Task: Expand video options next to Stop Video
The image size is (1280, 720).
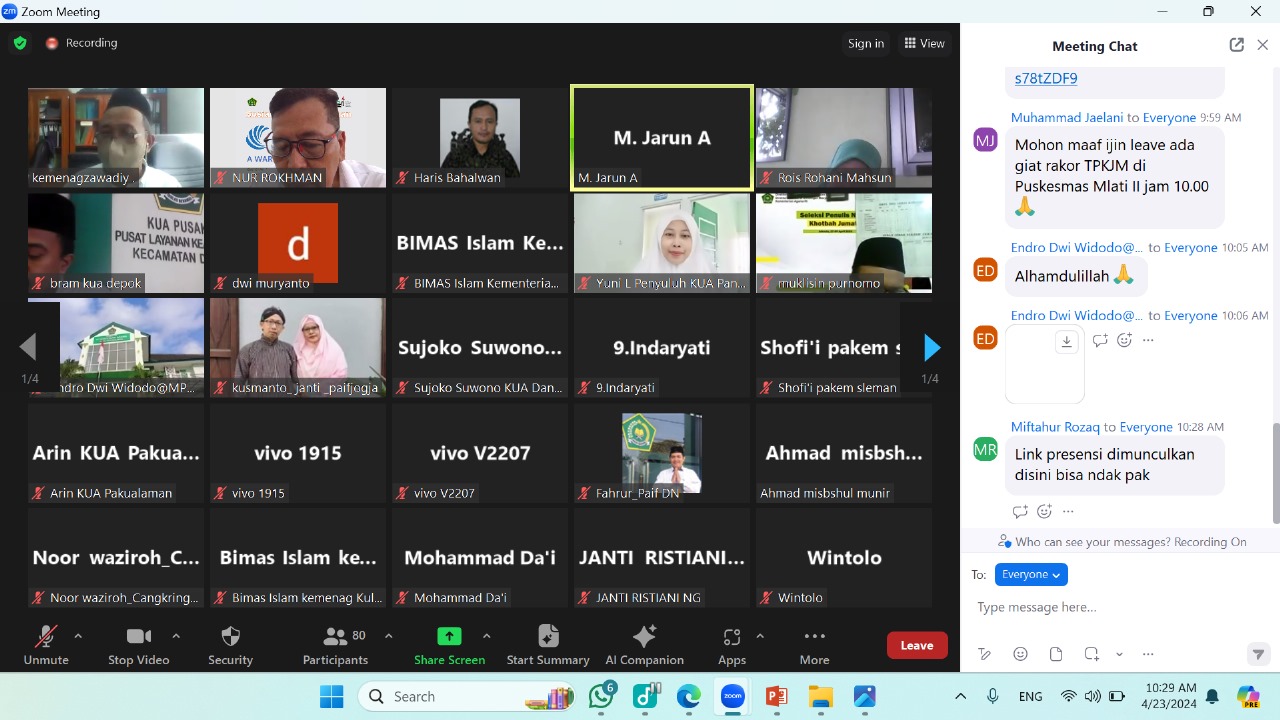Action: [x=176, y=636]
